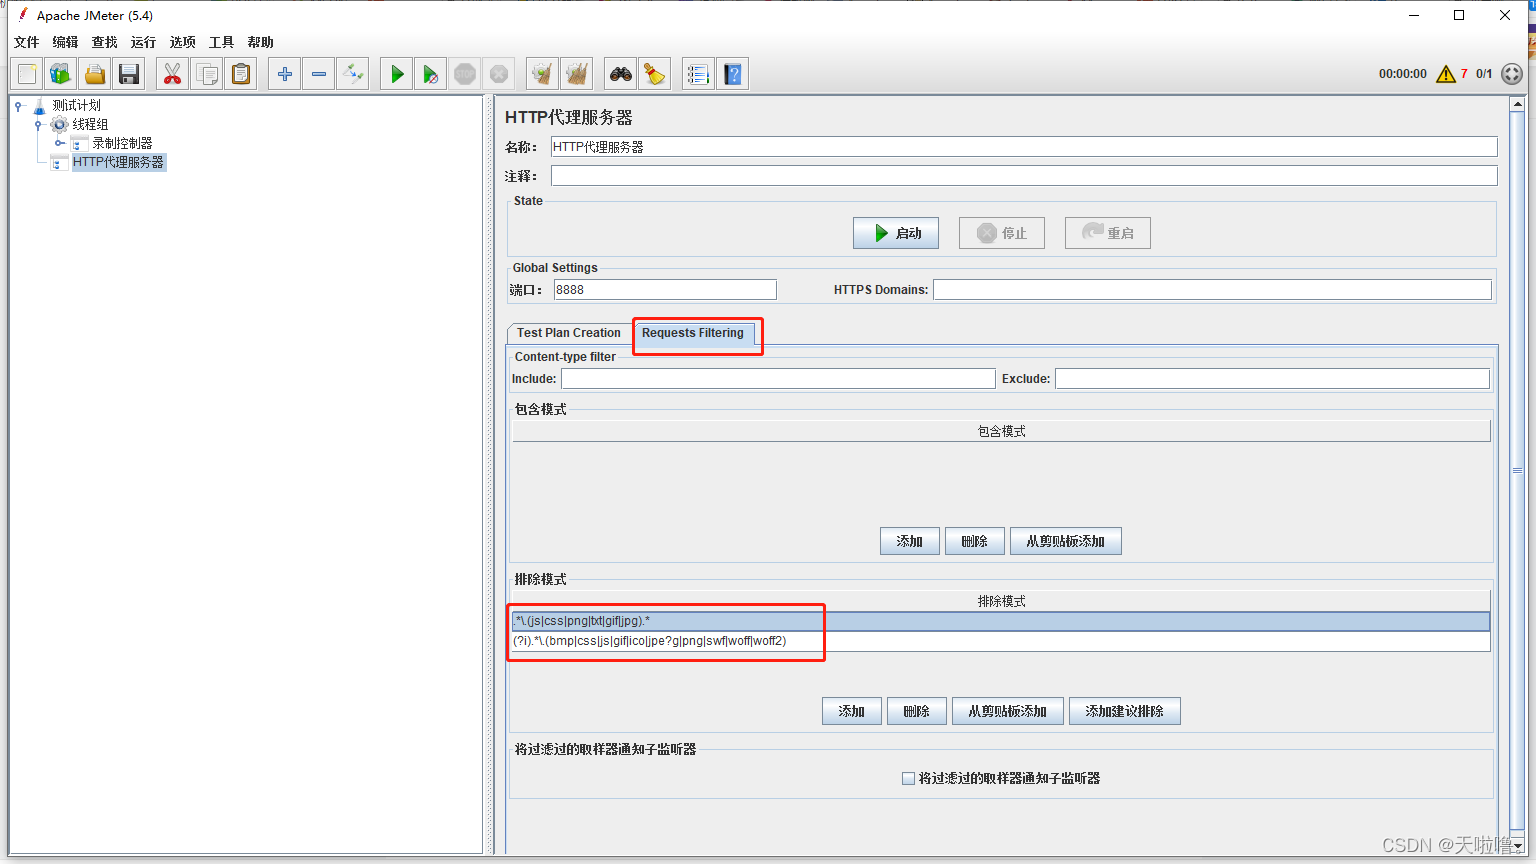
Task: Click the Reset search brush icon
Action: (x=655, y=74)
